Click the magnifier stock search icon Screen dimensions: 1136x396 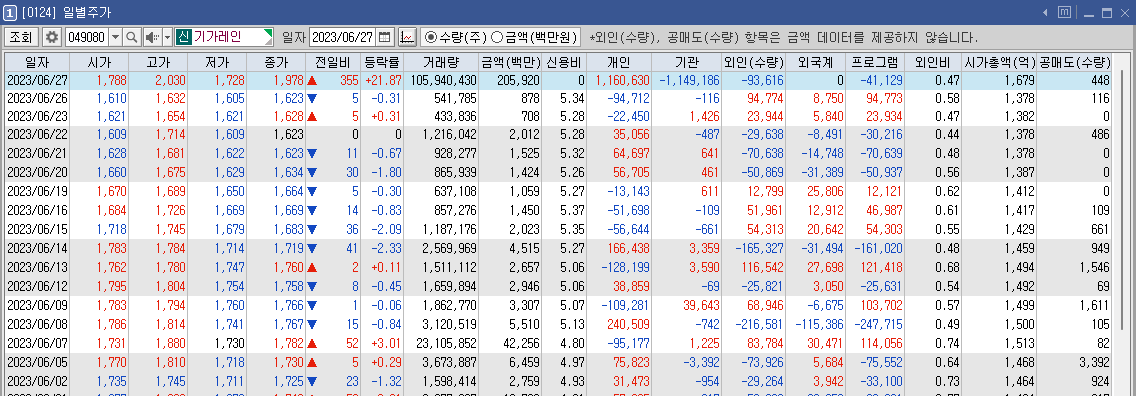tap(132, 37)
